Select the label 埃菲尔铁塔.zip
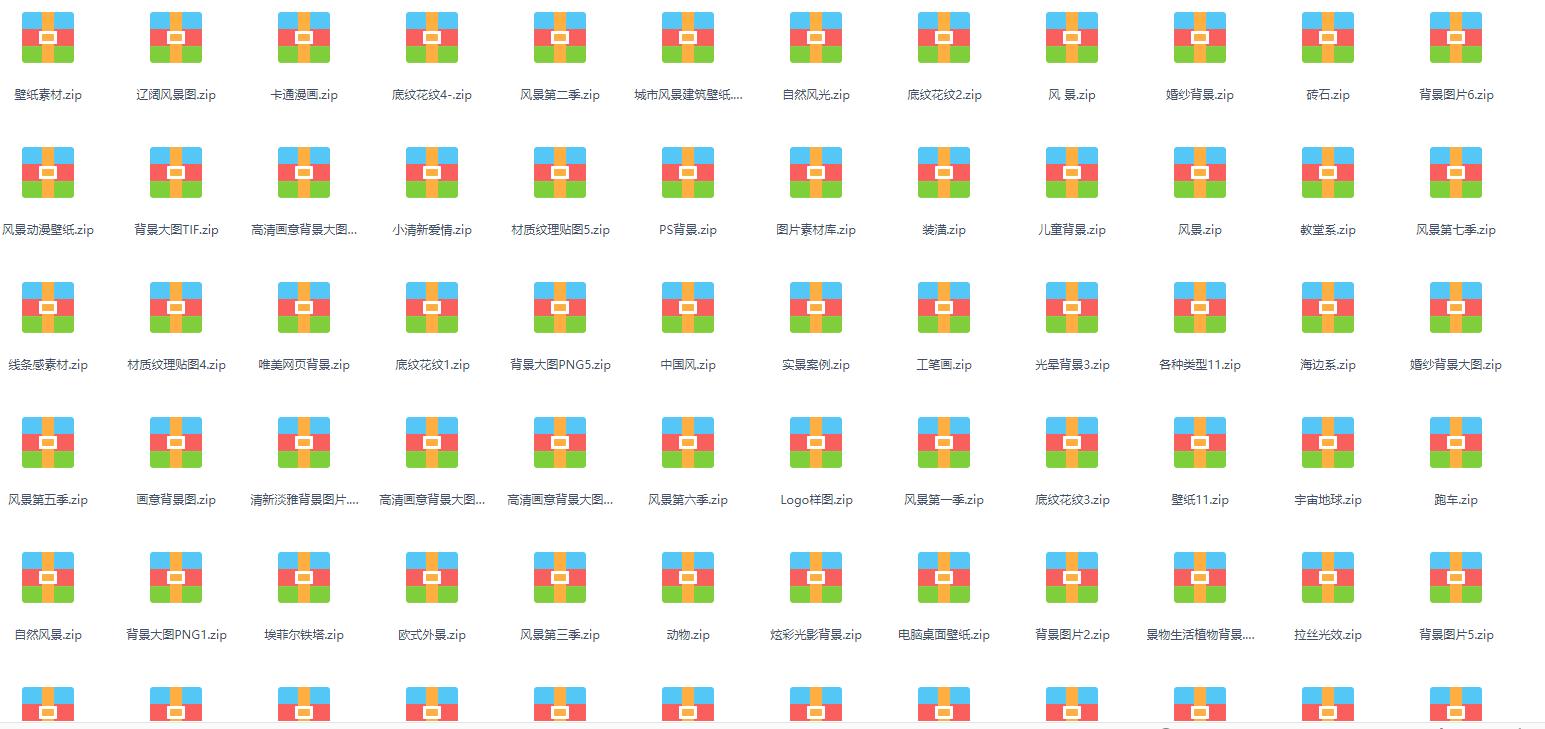Viewport: 1545px width, 729px height. point(304,635)
